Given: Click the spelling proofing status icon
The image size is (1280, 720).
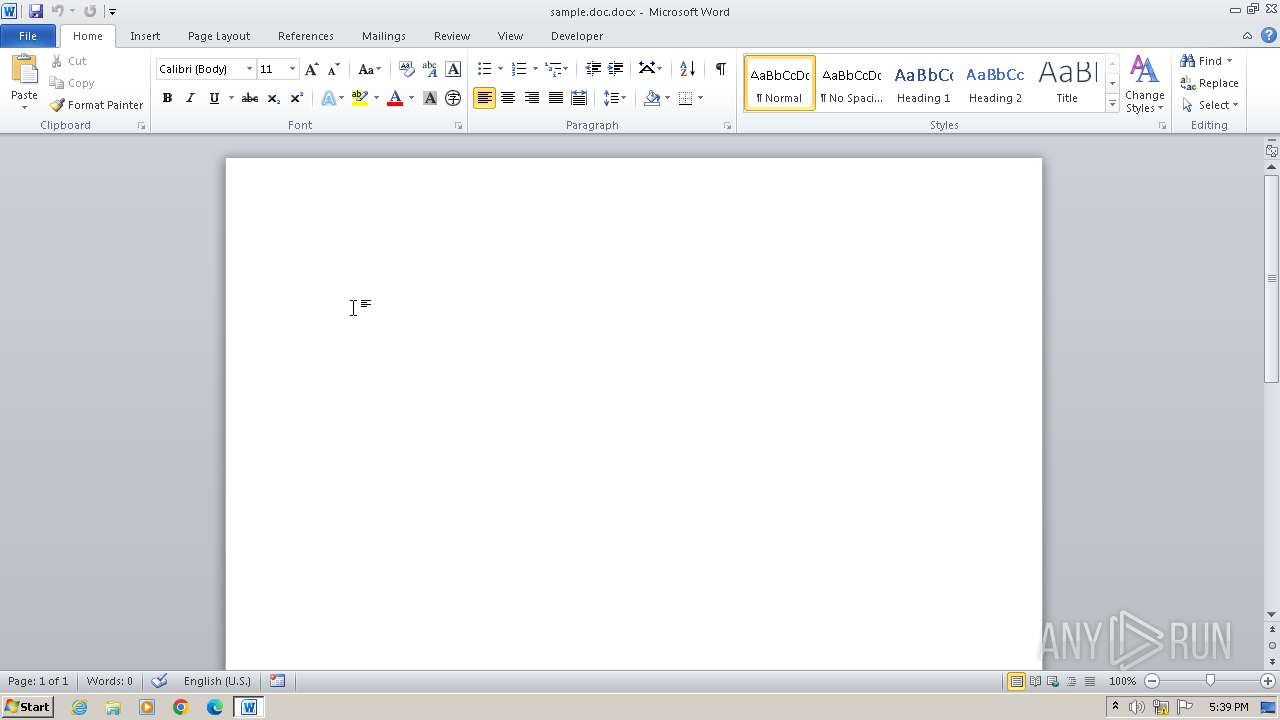Looking at the screenshot, I should click(159, 681).
